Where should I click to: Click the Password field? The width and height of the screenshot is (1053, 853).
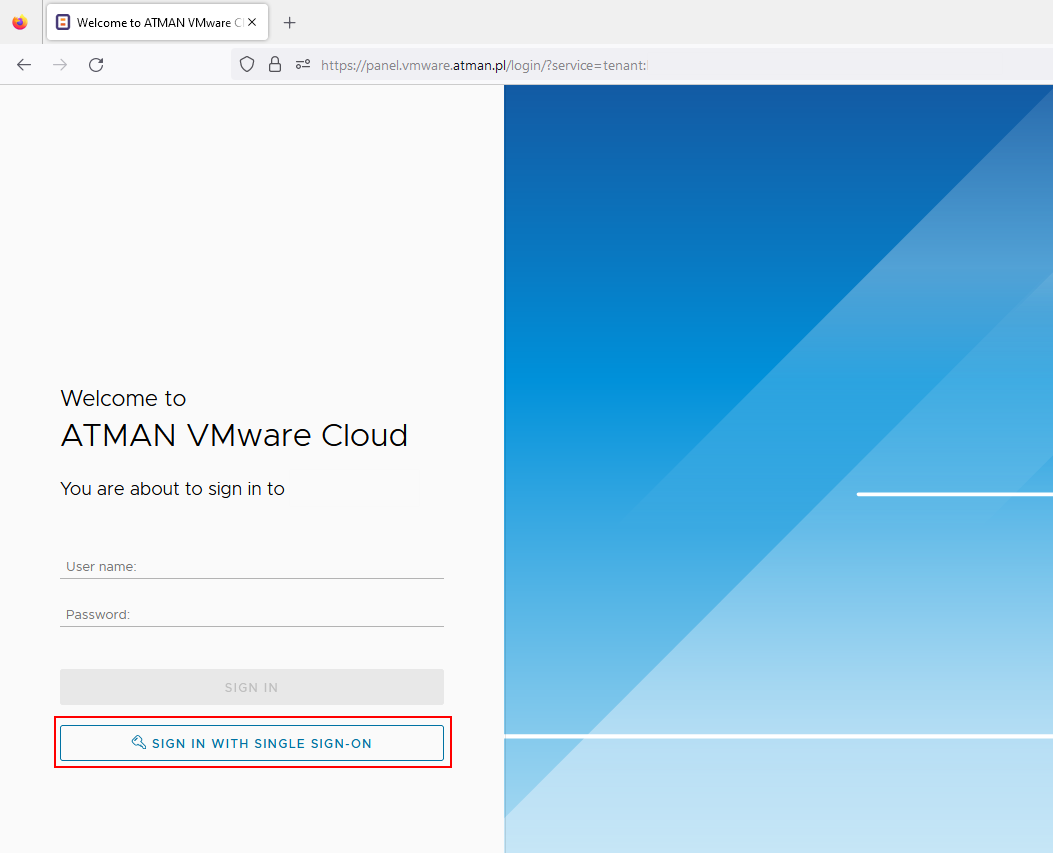click(x=252, y=615)
